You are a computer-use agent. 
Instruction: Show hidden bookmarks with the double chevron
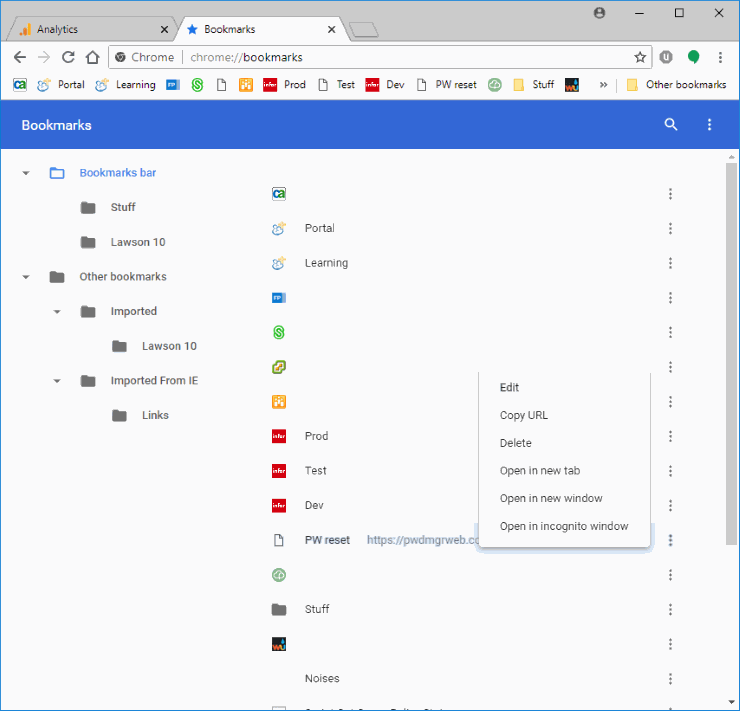(603, 85)
